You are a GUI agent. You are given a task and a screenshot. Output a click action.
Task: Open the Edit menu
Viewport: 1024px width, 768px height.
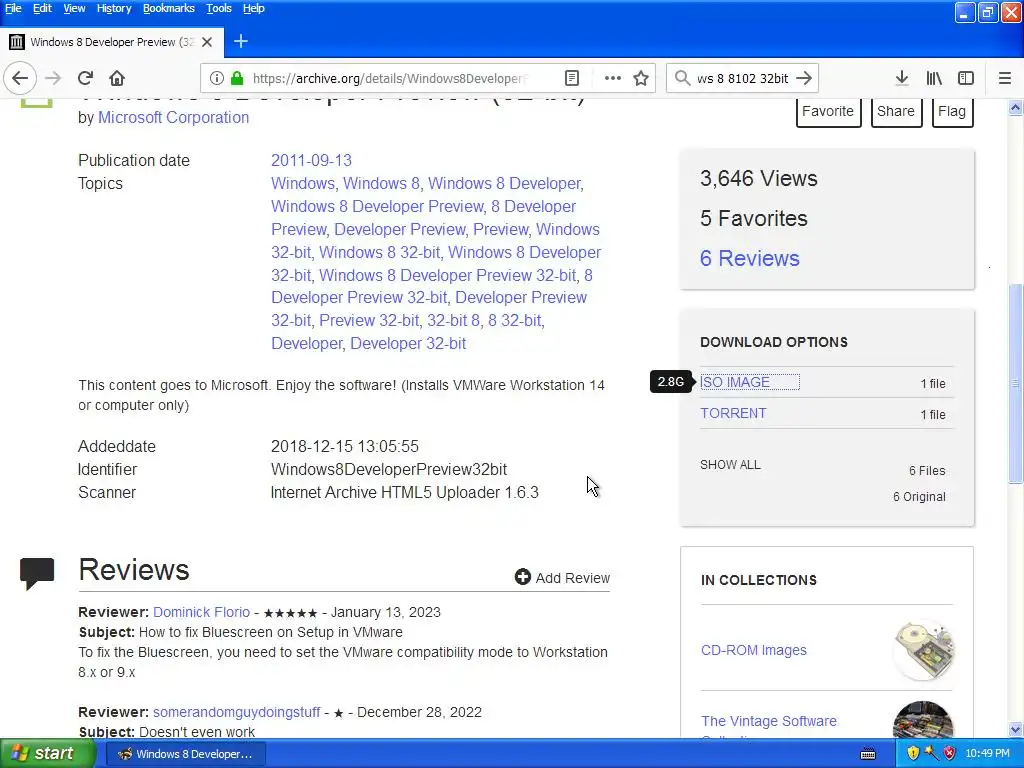tap(42, 8)
